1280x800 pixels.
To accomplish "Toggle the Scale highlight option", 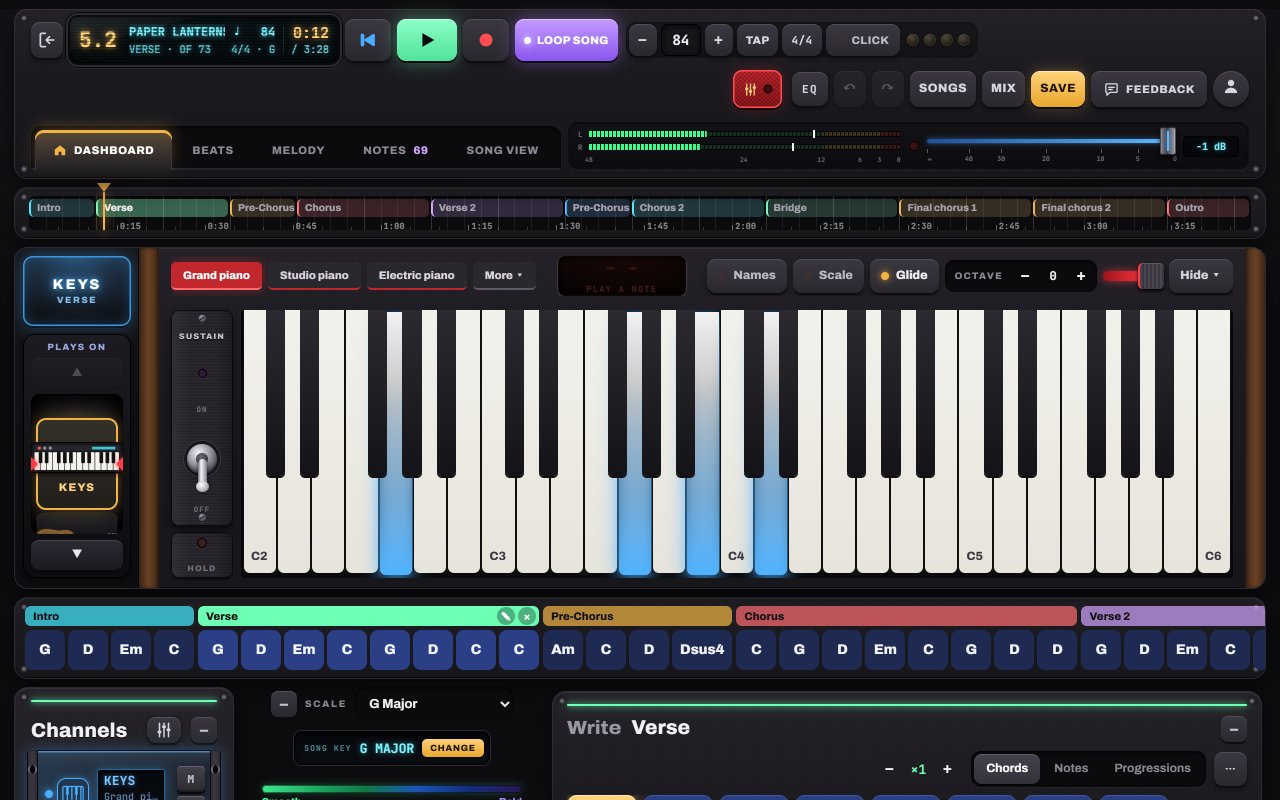I will [829, 275].
